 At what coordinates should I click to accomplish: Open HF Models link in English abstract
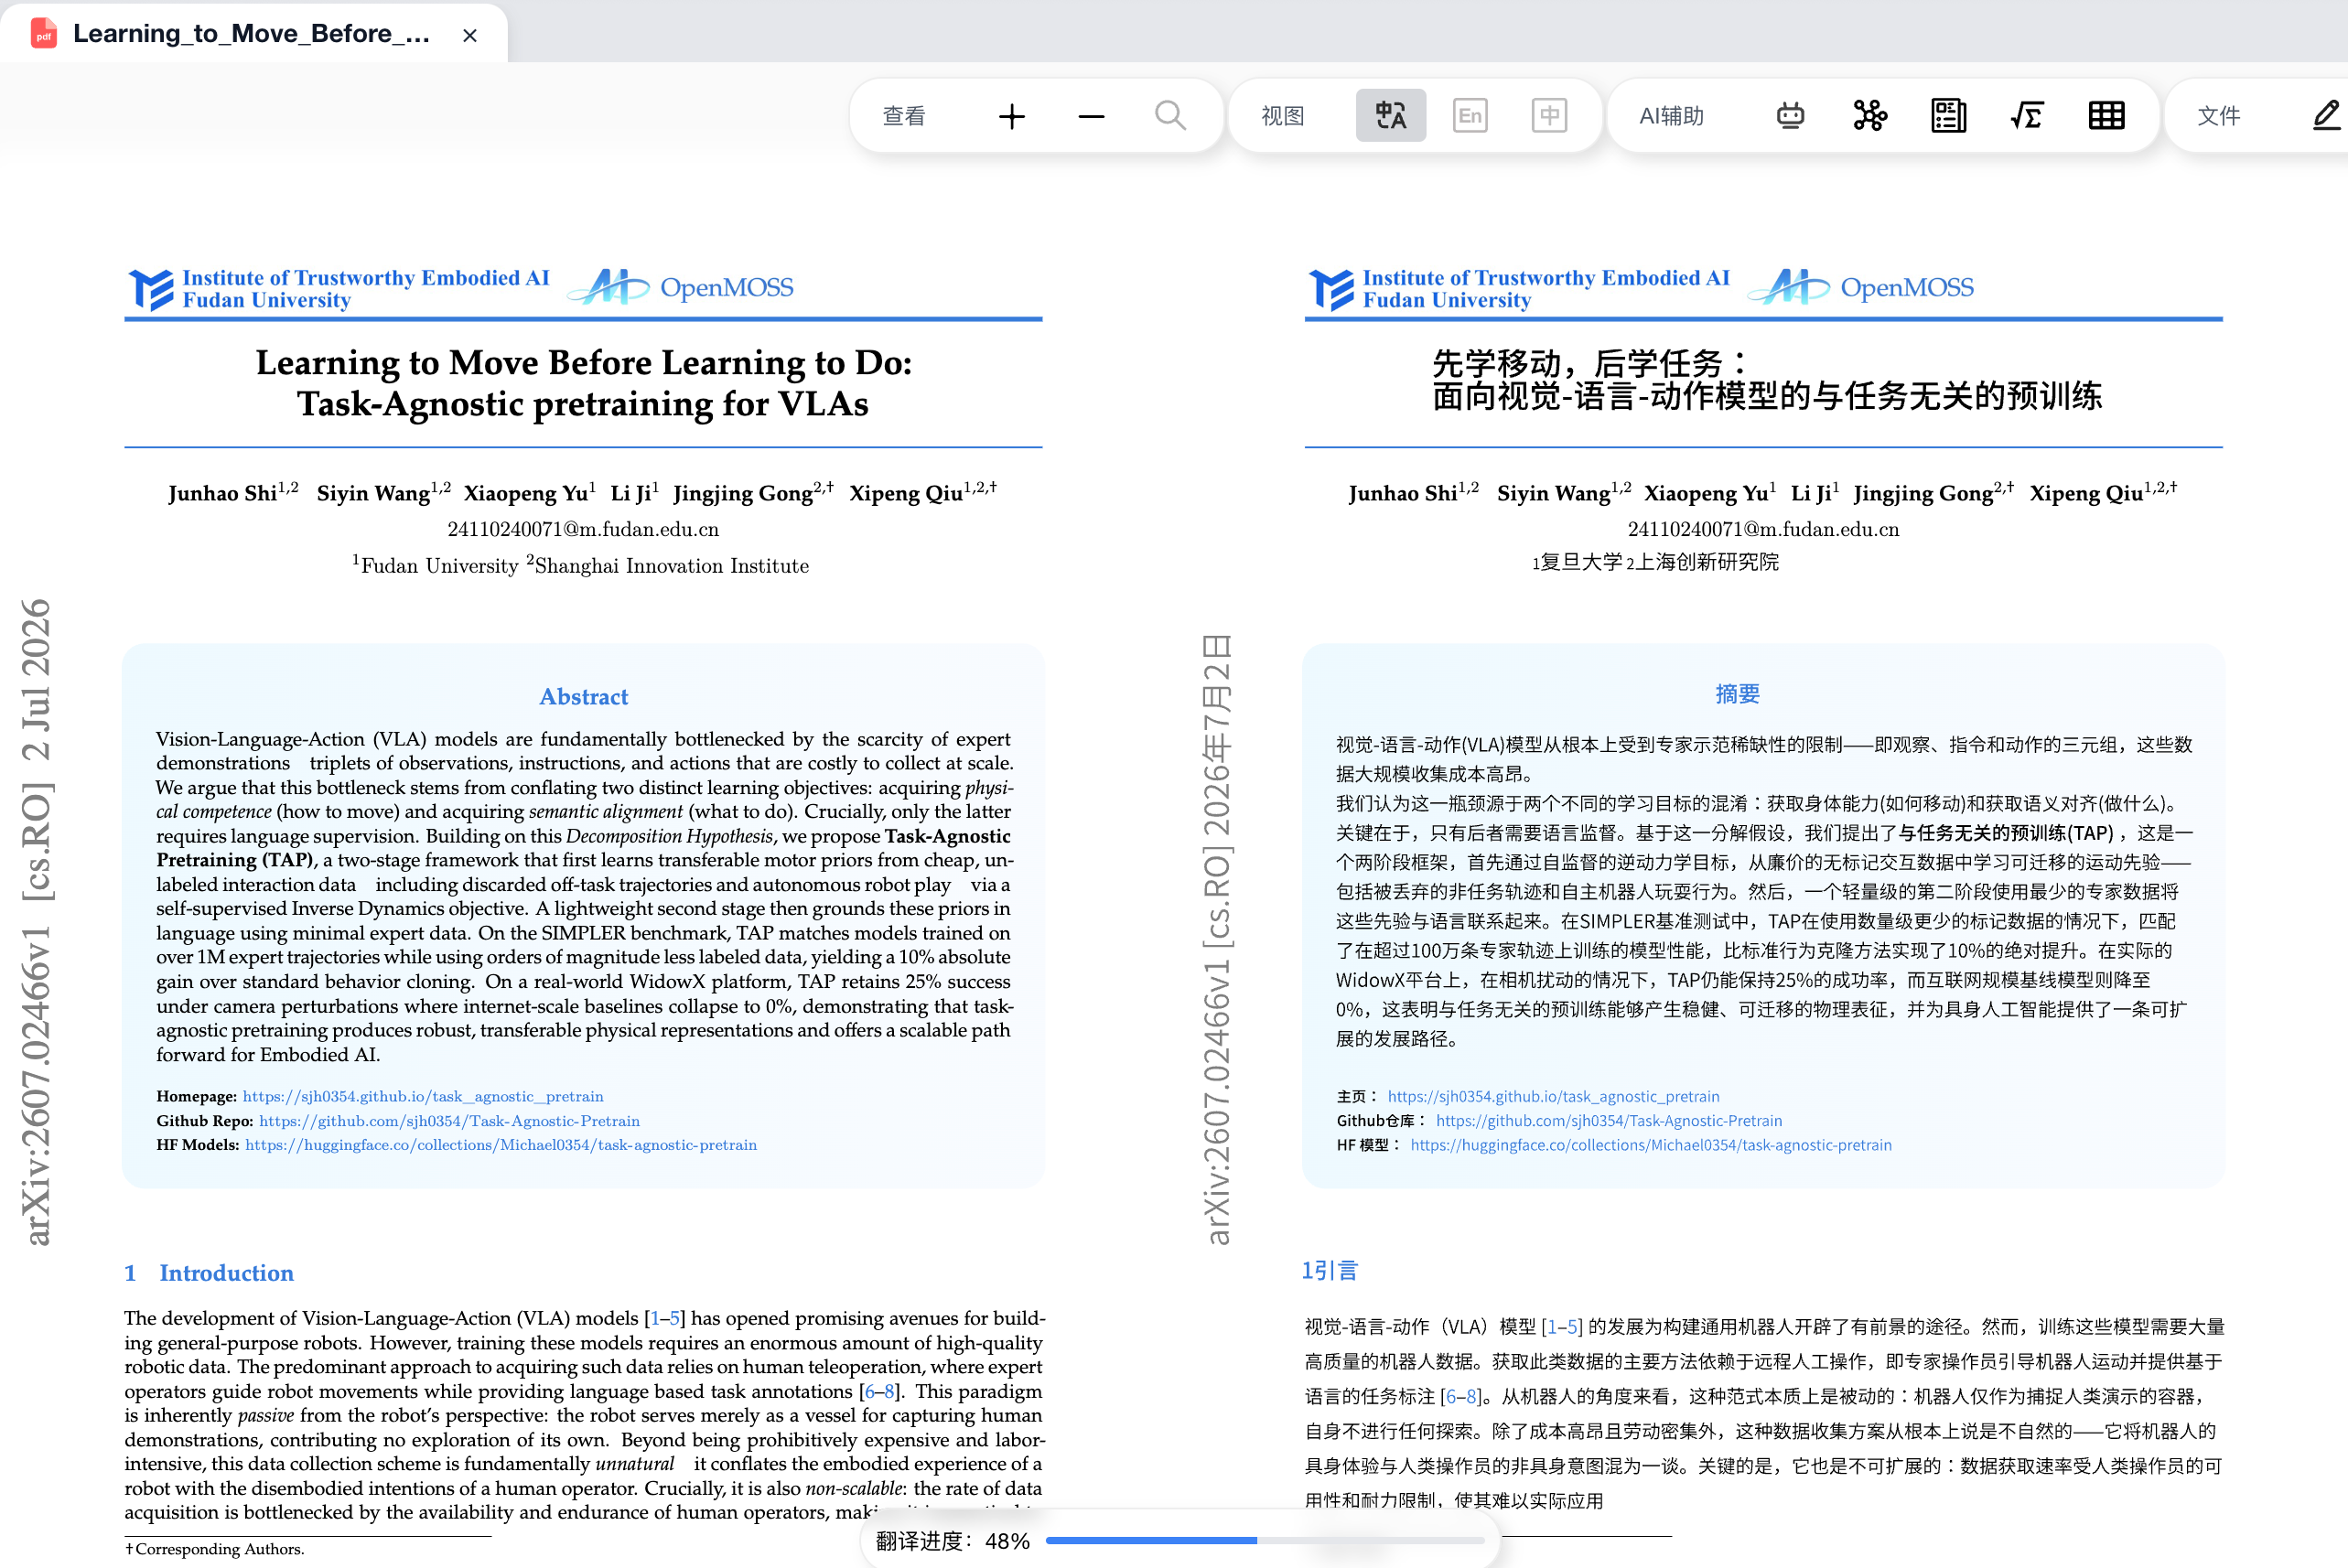501,1145
